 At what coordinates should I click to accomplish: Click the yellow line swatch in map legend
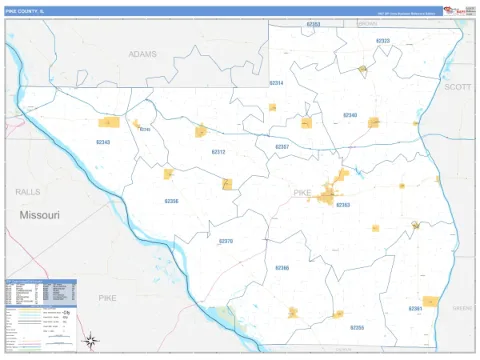(x=29, y=309)
